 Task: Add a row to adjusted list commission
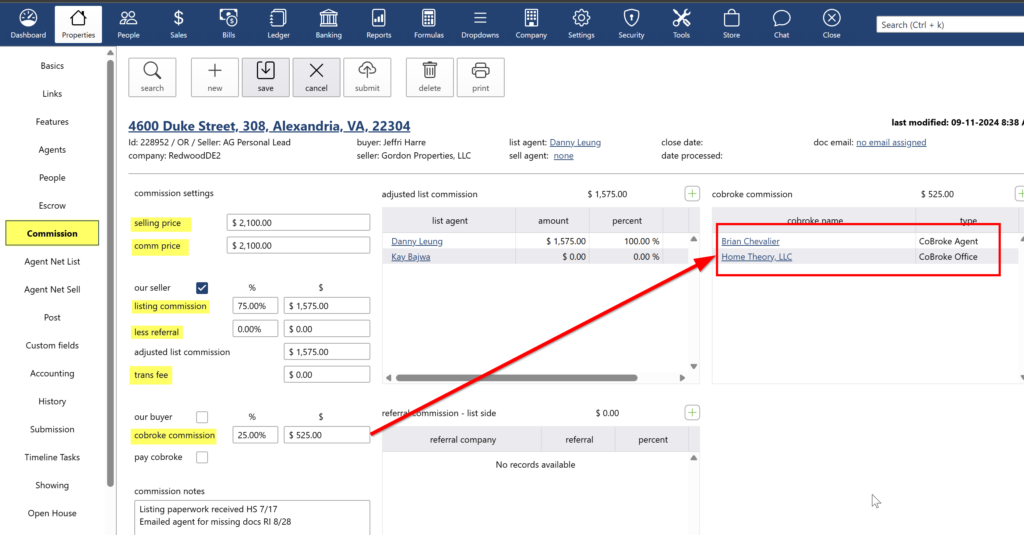point(692,193)
